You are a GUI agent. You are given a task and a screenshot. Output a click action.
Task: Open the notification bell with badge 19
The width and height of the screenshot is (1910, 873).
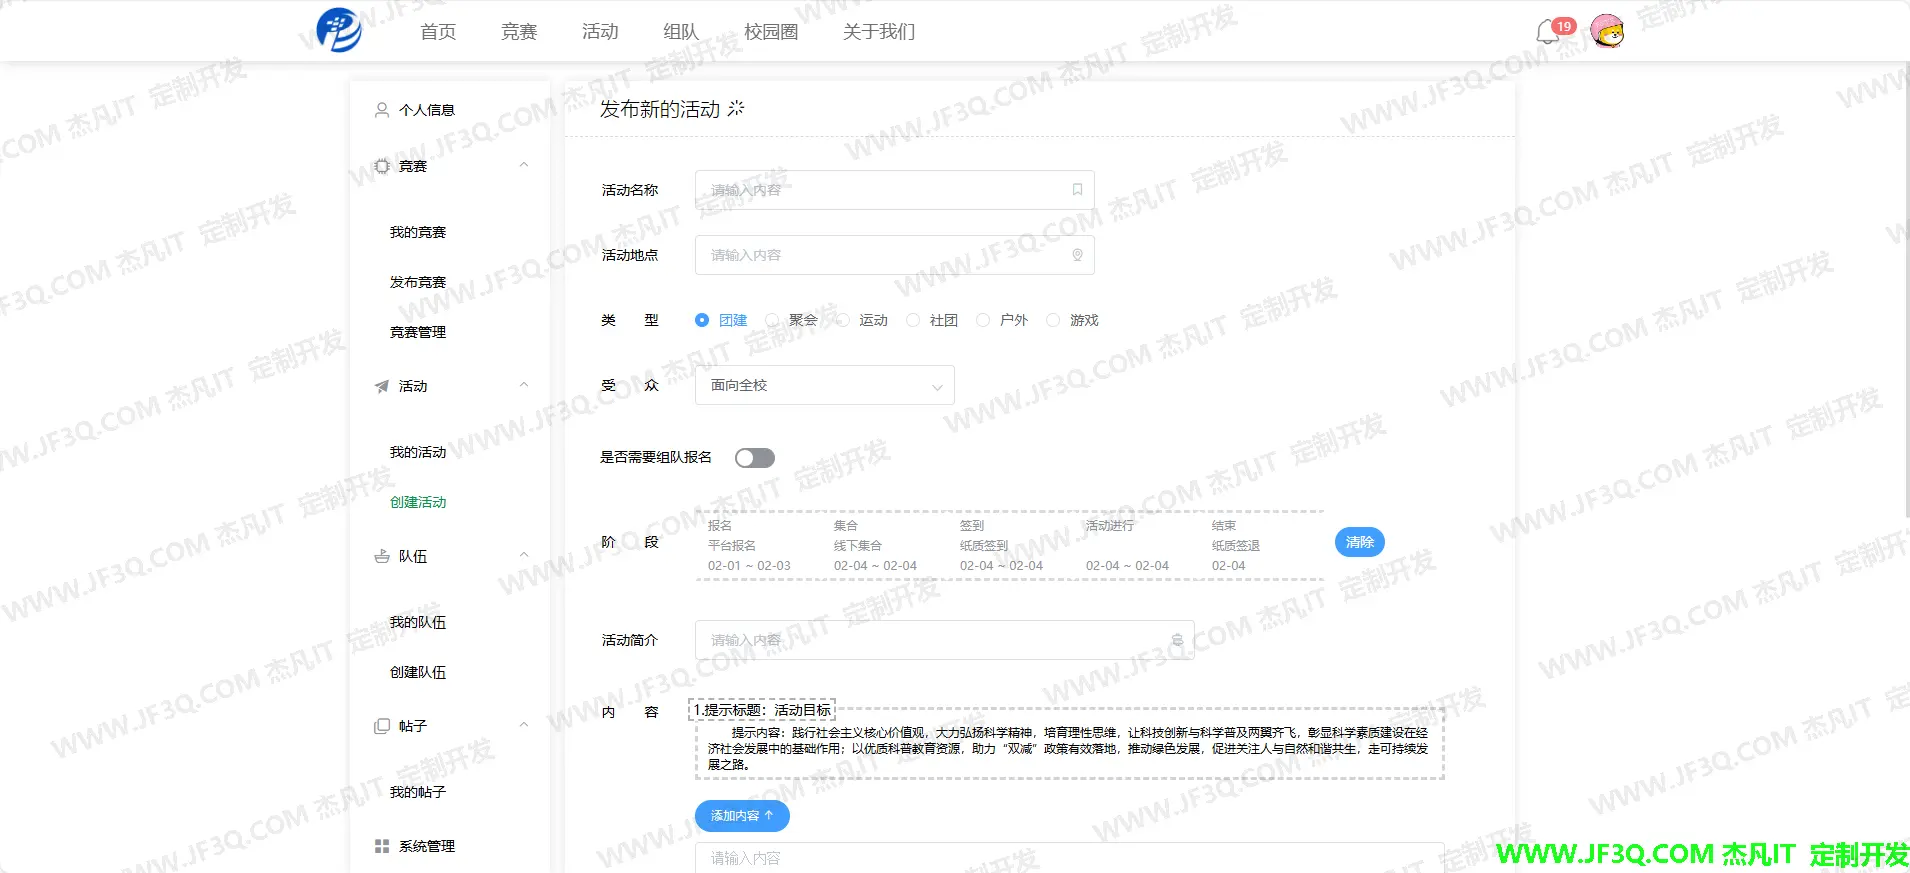pos(1548,32)
